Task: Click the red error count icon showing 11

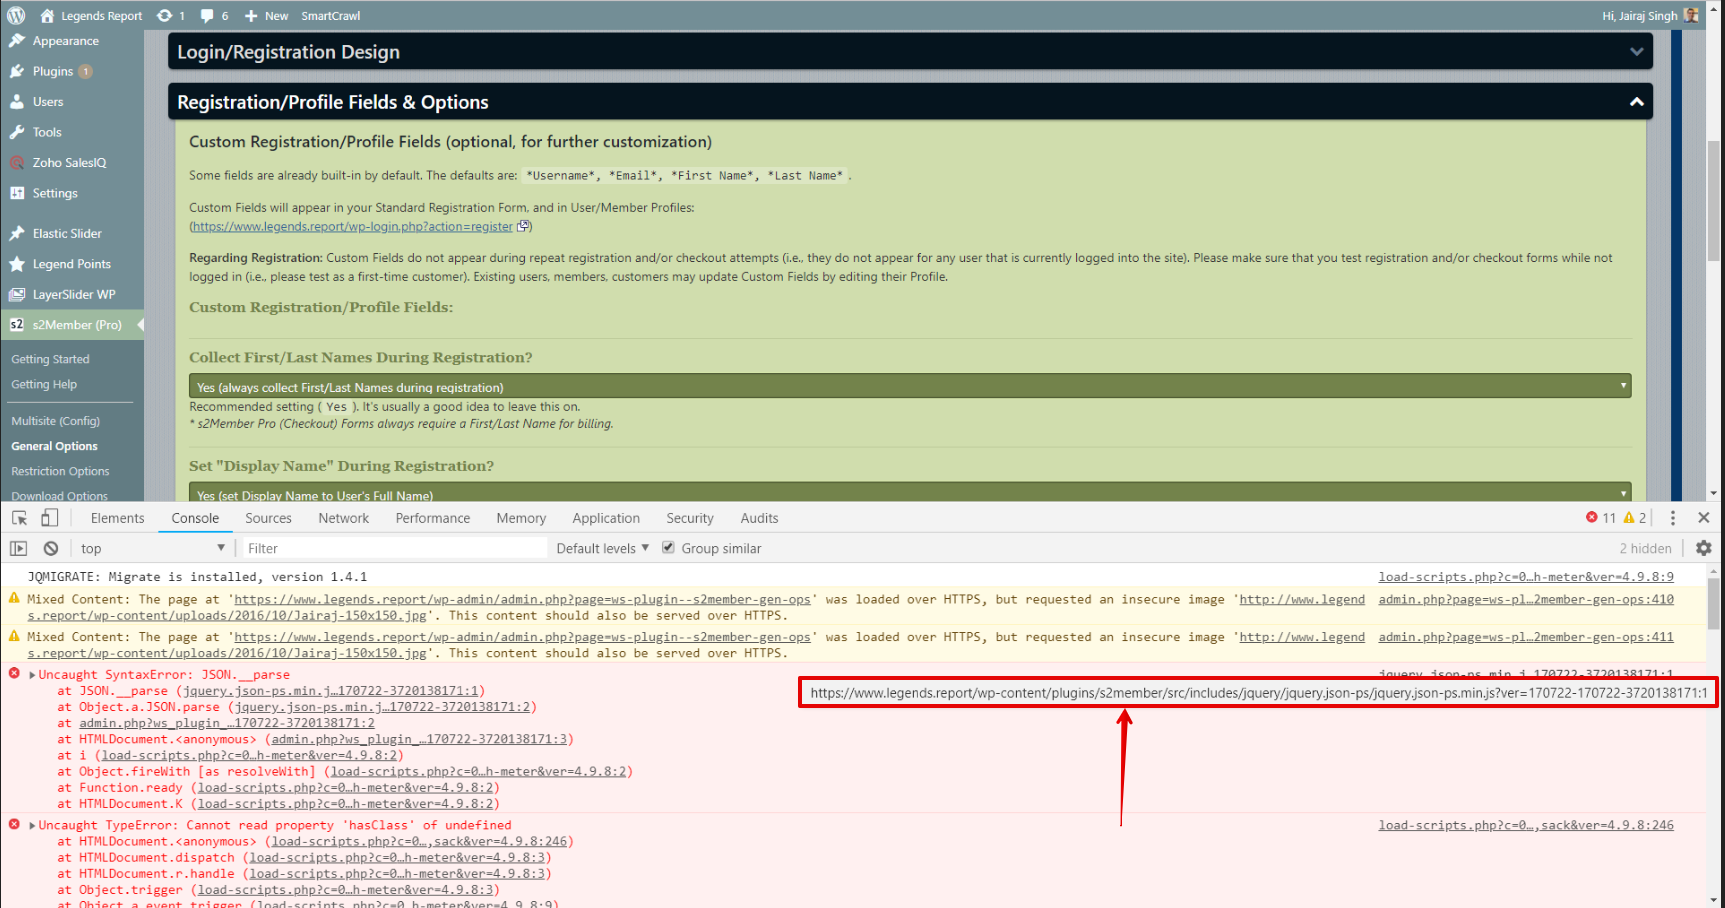Action: [1592, 517]
